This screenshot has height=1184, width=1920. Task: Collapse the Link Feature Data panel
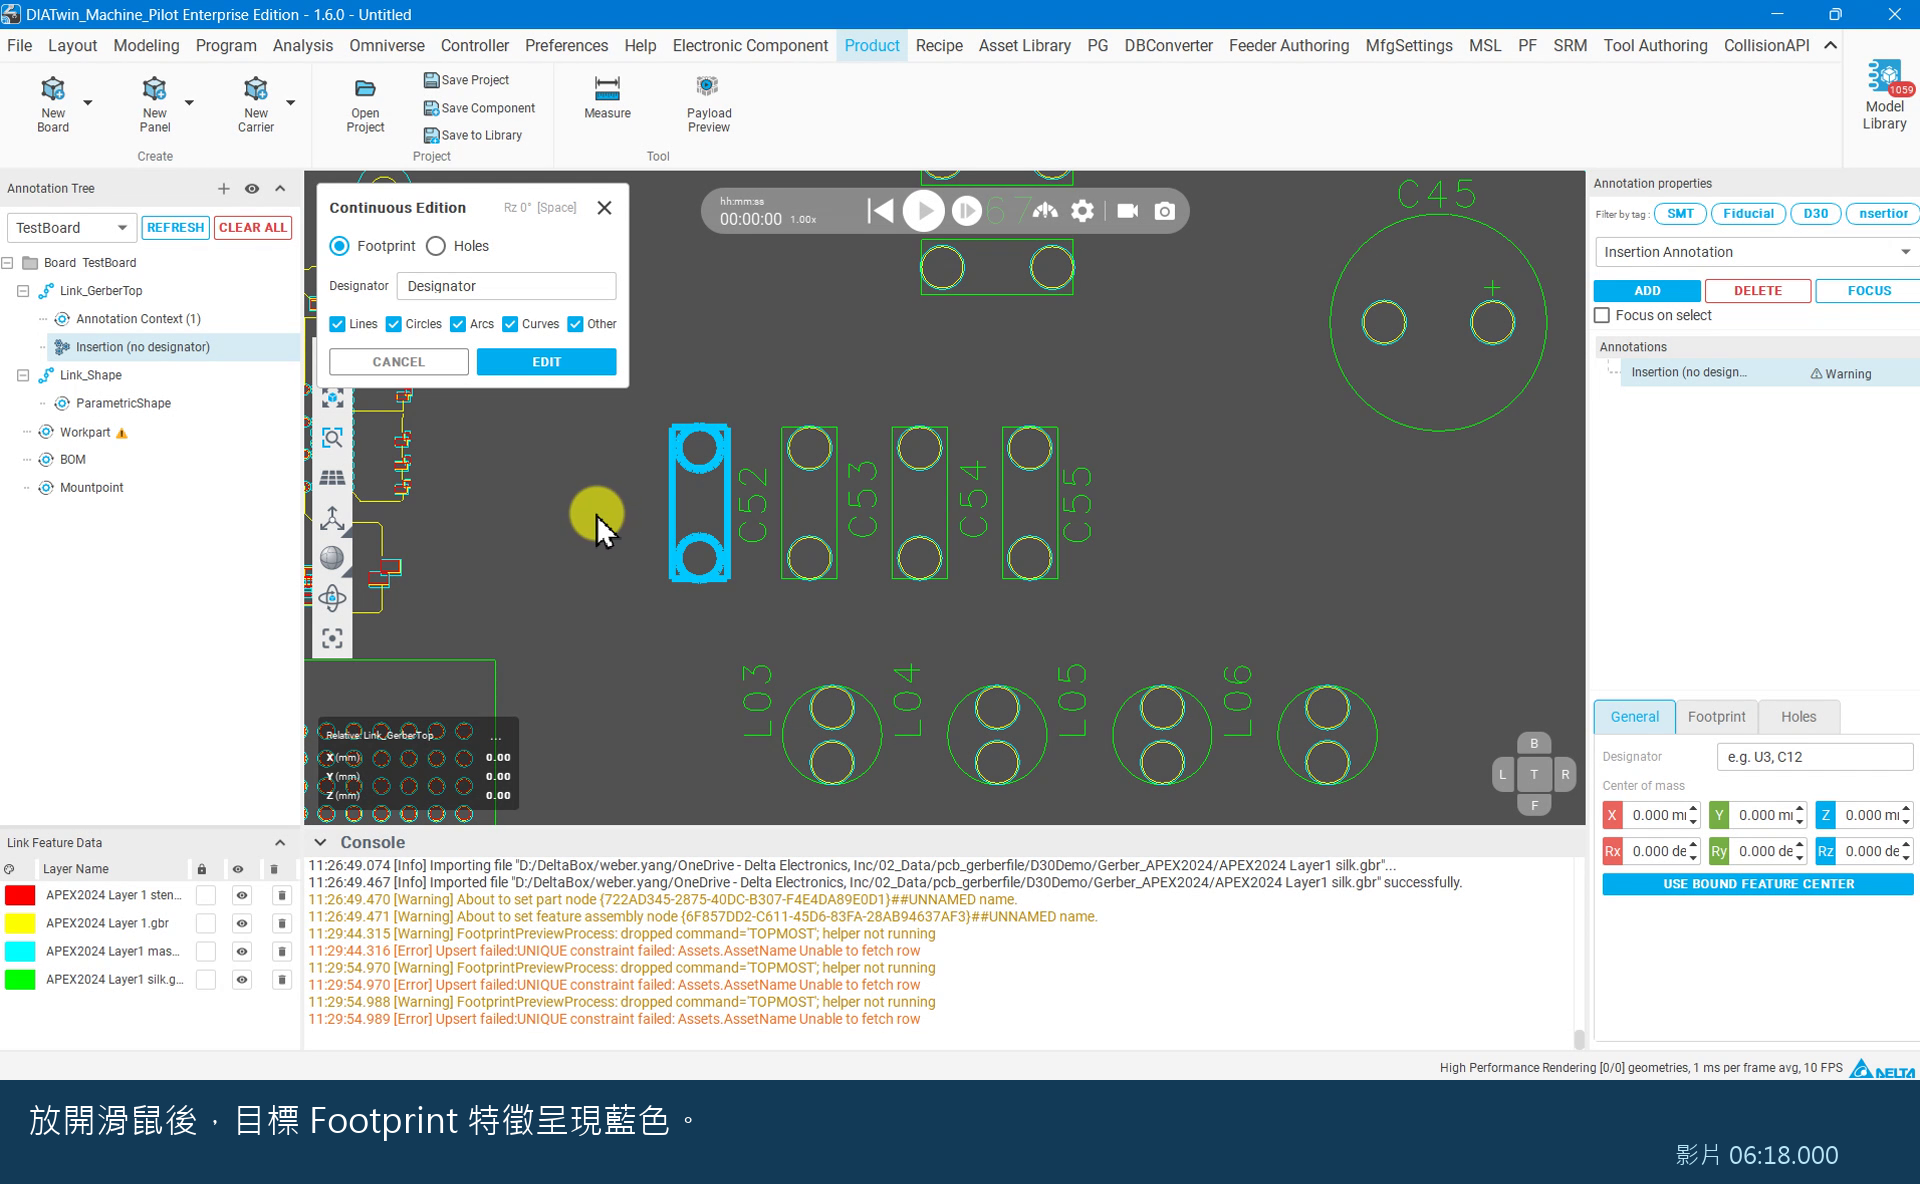pyautogui.click(x=280, y=843)
